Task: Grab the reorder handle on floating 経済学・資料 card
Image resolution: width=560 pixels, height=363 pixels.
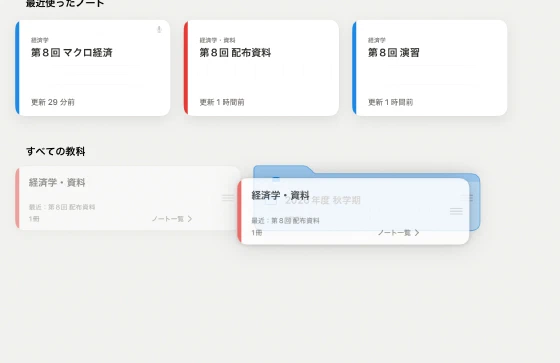Action: click(x=456, y=211)
